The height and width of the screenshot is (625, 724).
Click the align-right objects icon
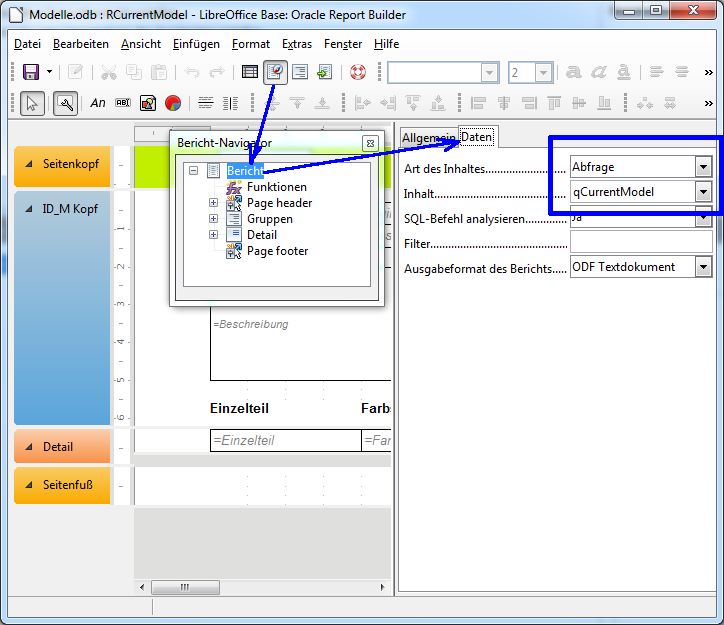click(529, 103)
